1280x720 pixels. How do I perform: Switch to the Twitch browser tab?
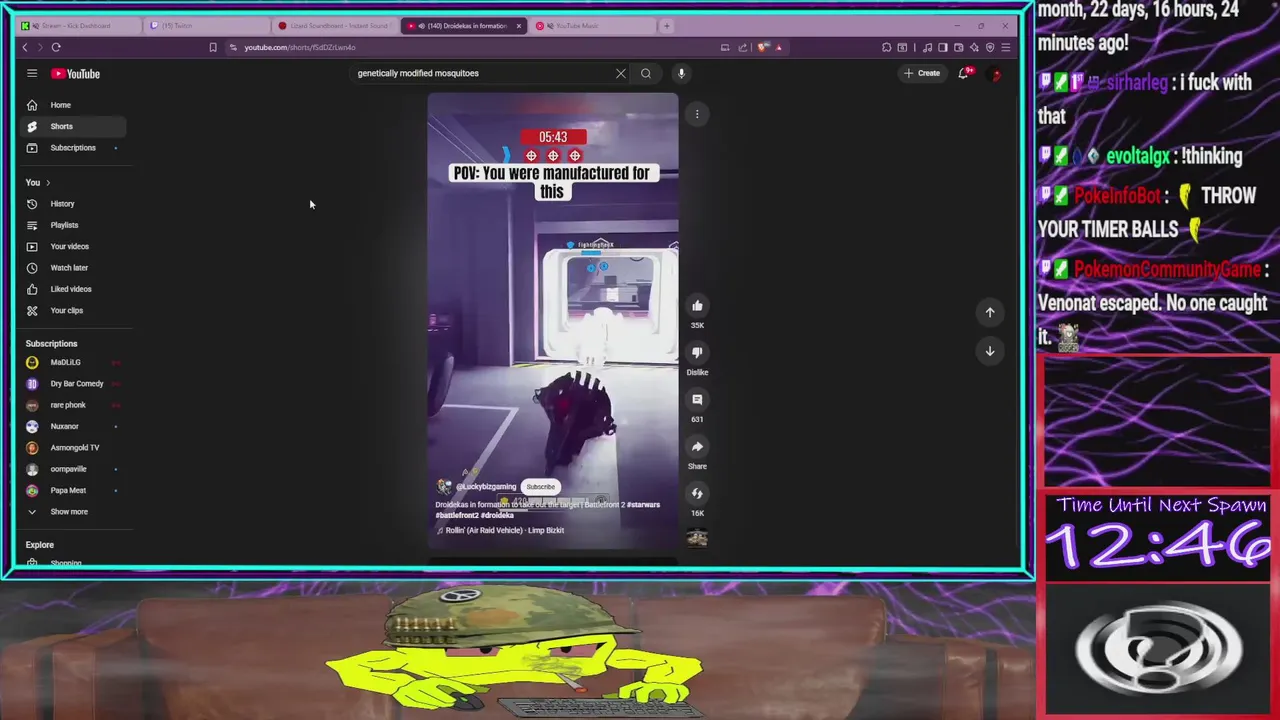pyautogui.click(x=205, y=26)
